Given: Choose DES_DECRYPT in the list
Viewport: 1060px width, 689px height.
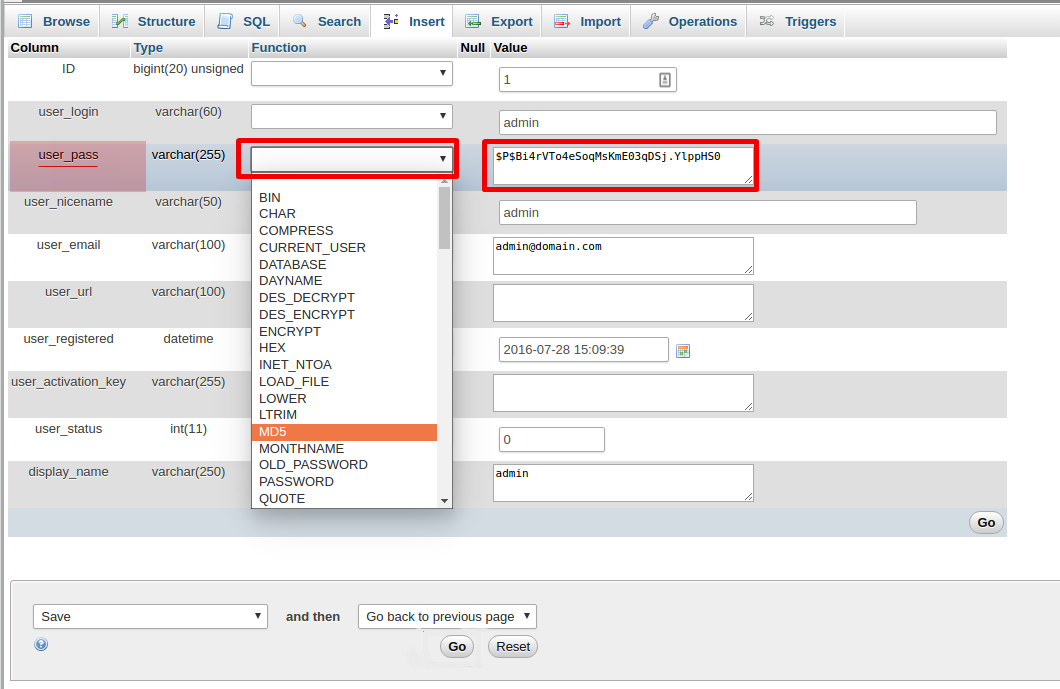Looking at the screenshot, I should [344, 298].
